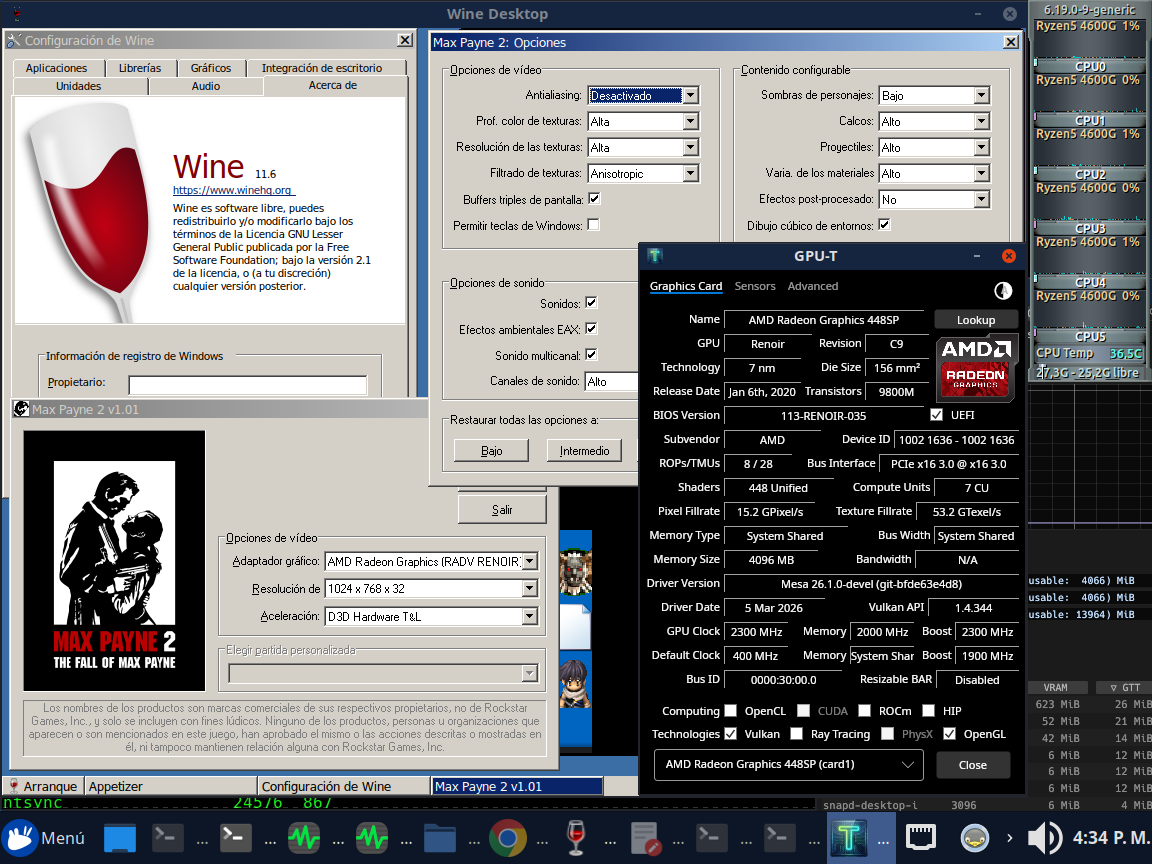The height and width of the screenshot is (864, 1152).
Task: Click the Salir button
Action: click(502, 509)
